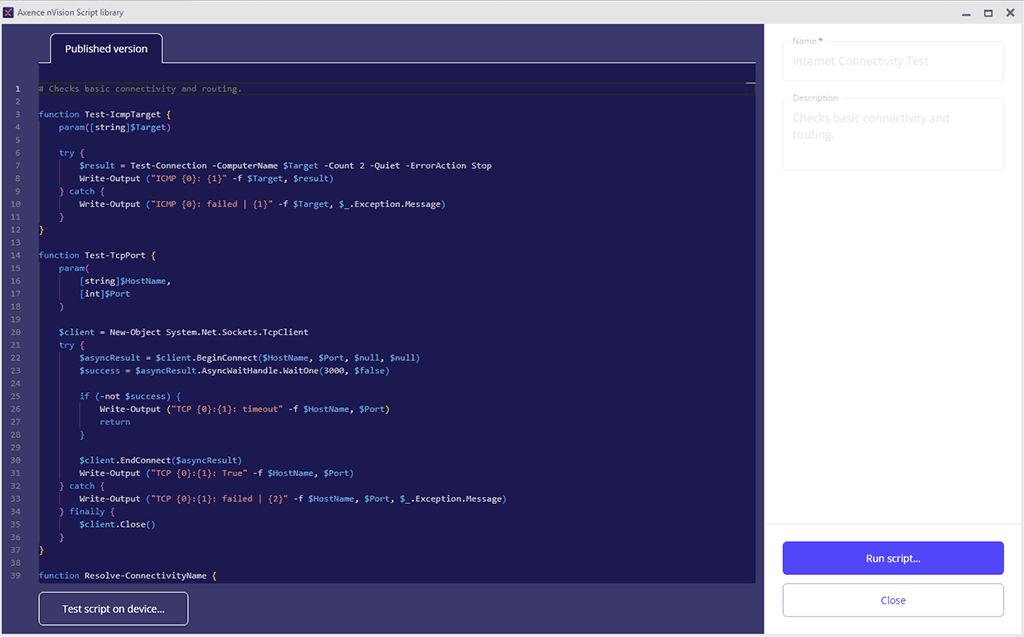Minimize the Script library window
This screenshot has height=637, width=1024.
click(966, 13)
